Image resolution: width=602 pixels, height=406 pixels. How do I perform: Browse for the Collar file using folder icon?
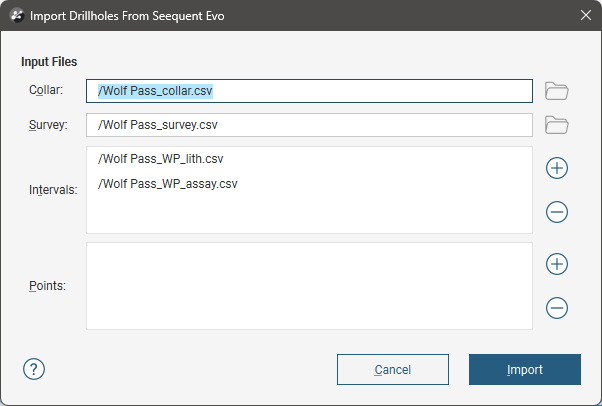[557, 91]
